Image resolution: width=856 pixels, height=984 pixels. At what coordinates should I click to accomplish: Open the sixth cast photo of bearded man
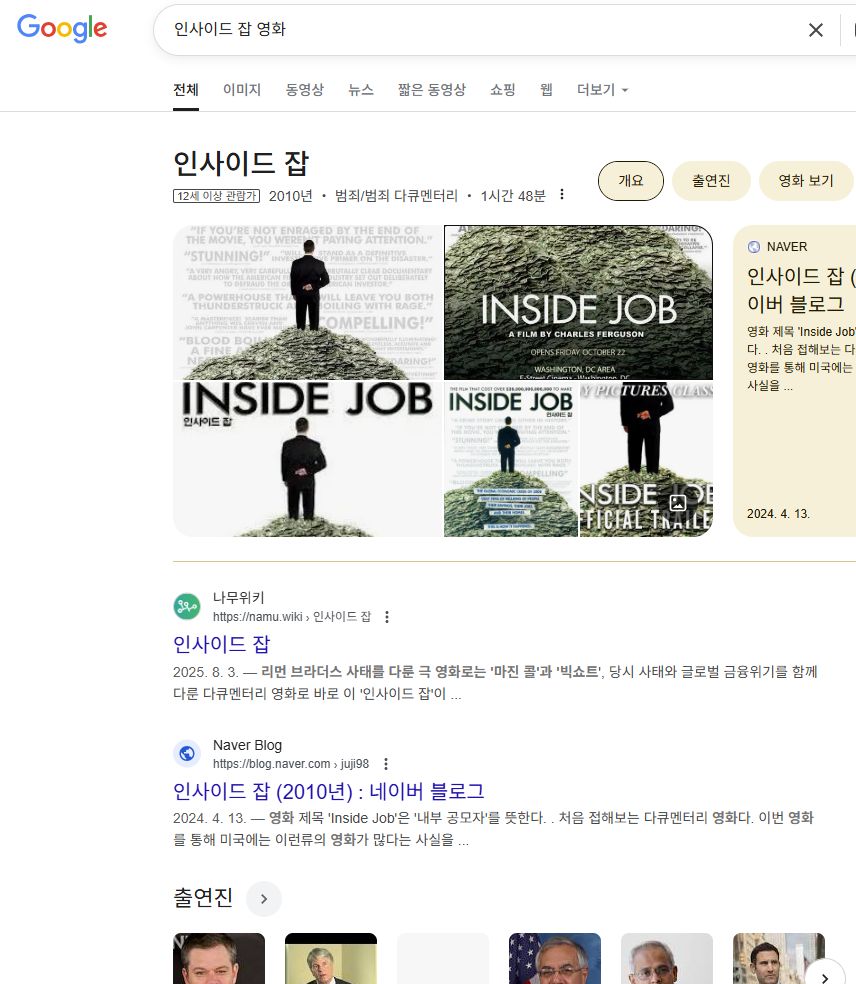(779, 958)
